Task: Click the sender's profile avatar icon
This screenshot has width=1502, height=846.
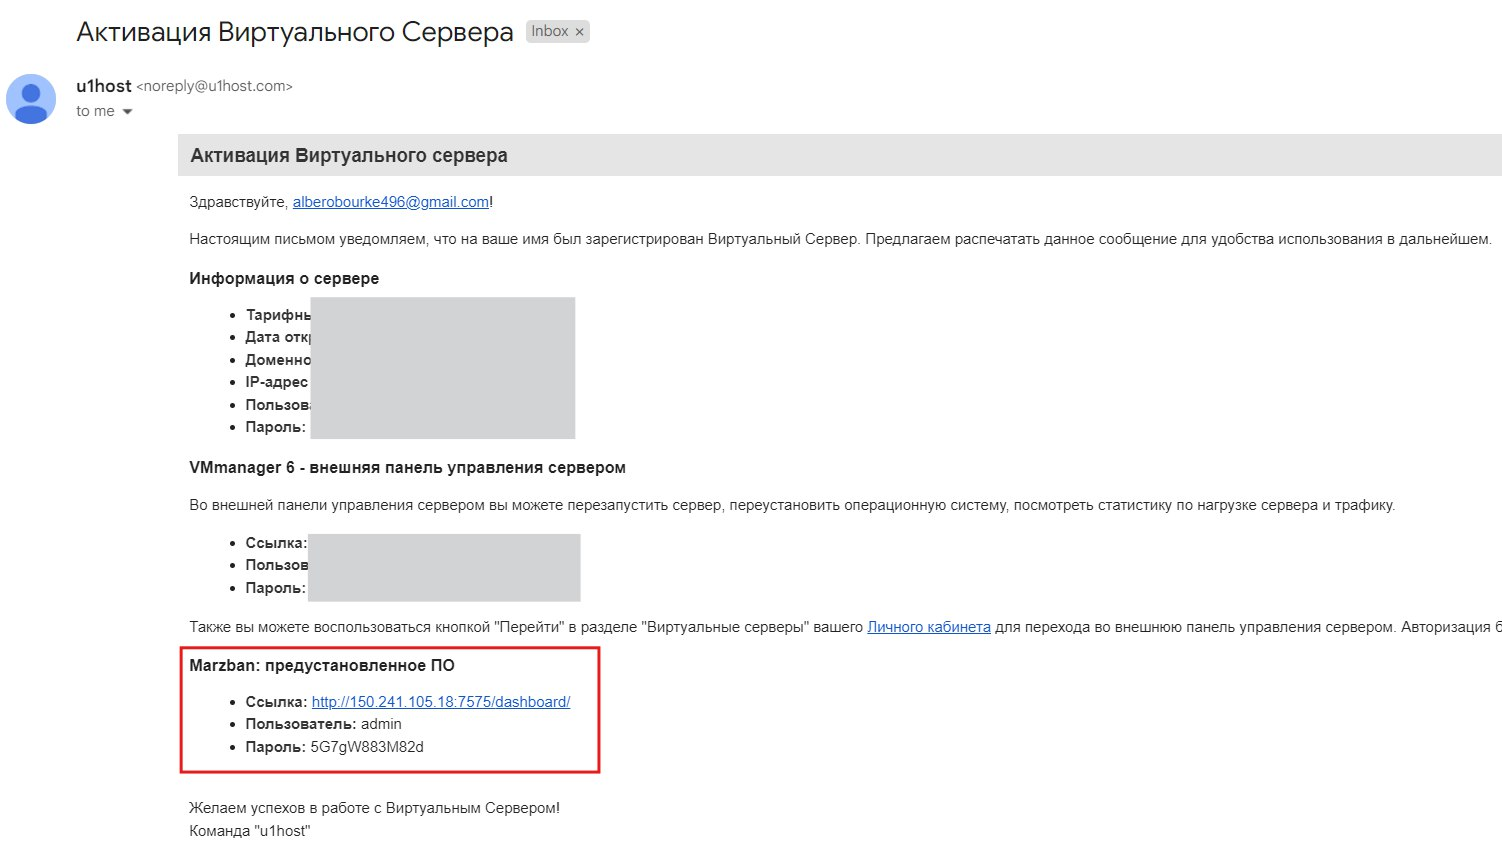Action: coord(31,99)
